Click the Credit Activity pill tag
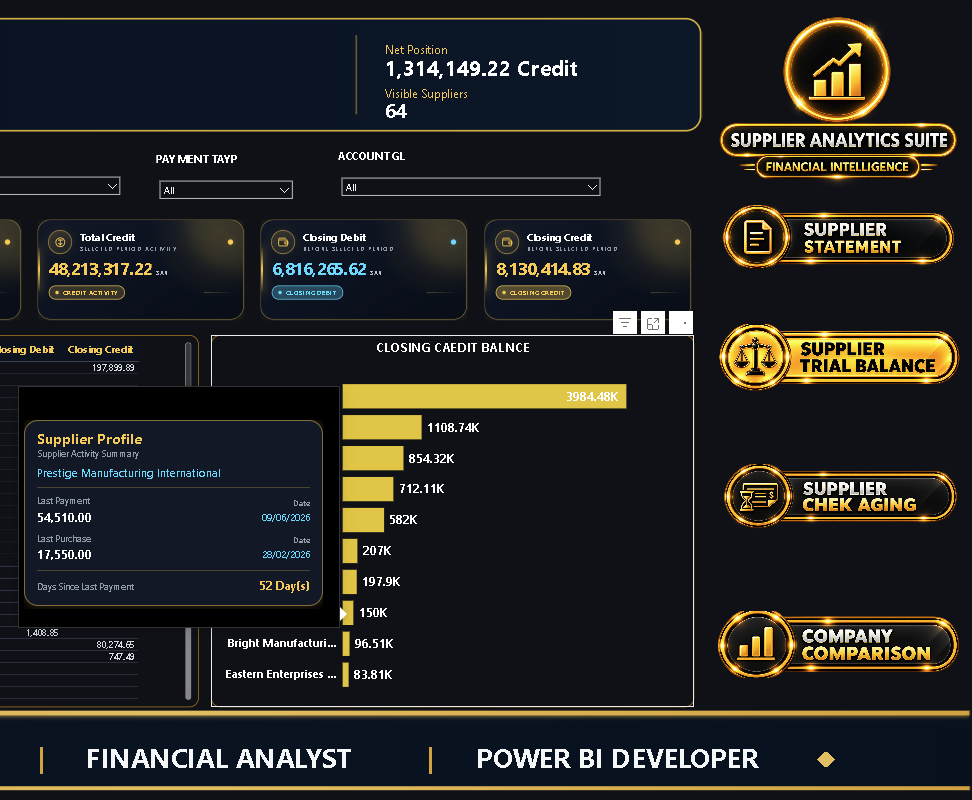972x800 pixels. pos(87,292)
